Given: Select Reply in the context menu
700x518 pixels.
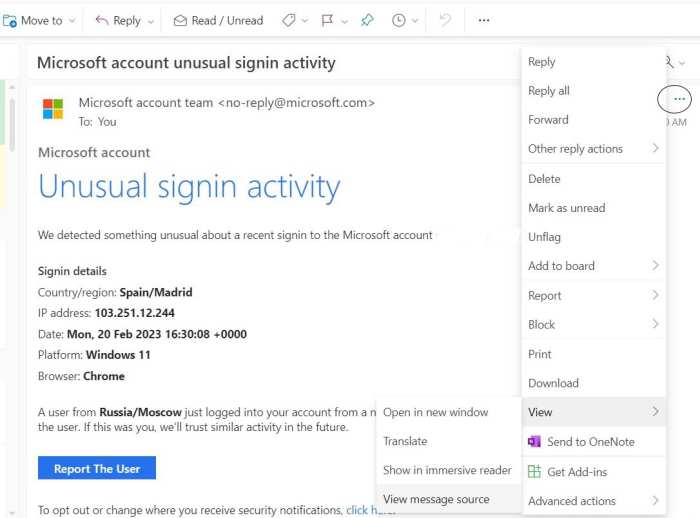Looking at the screenshot, I should 593,62.
